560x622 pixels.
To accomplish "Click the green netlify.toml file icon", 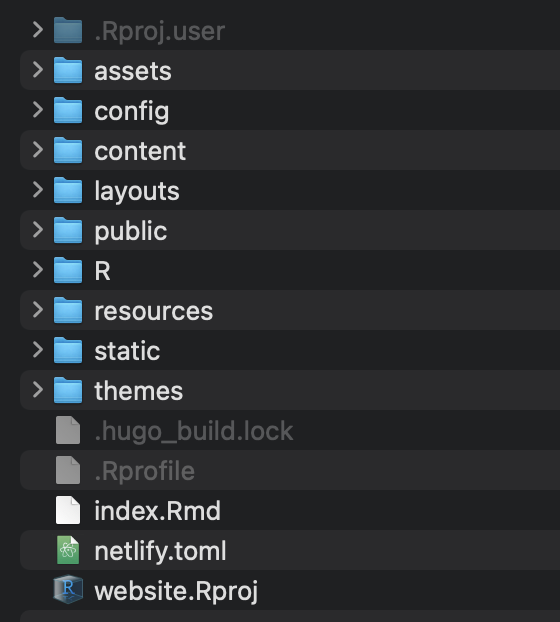I will click(x=68, y=550).
